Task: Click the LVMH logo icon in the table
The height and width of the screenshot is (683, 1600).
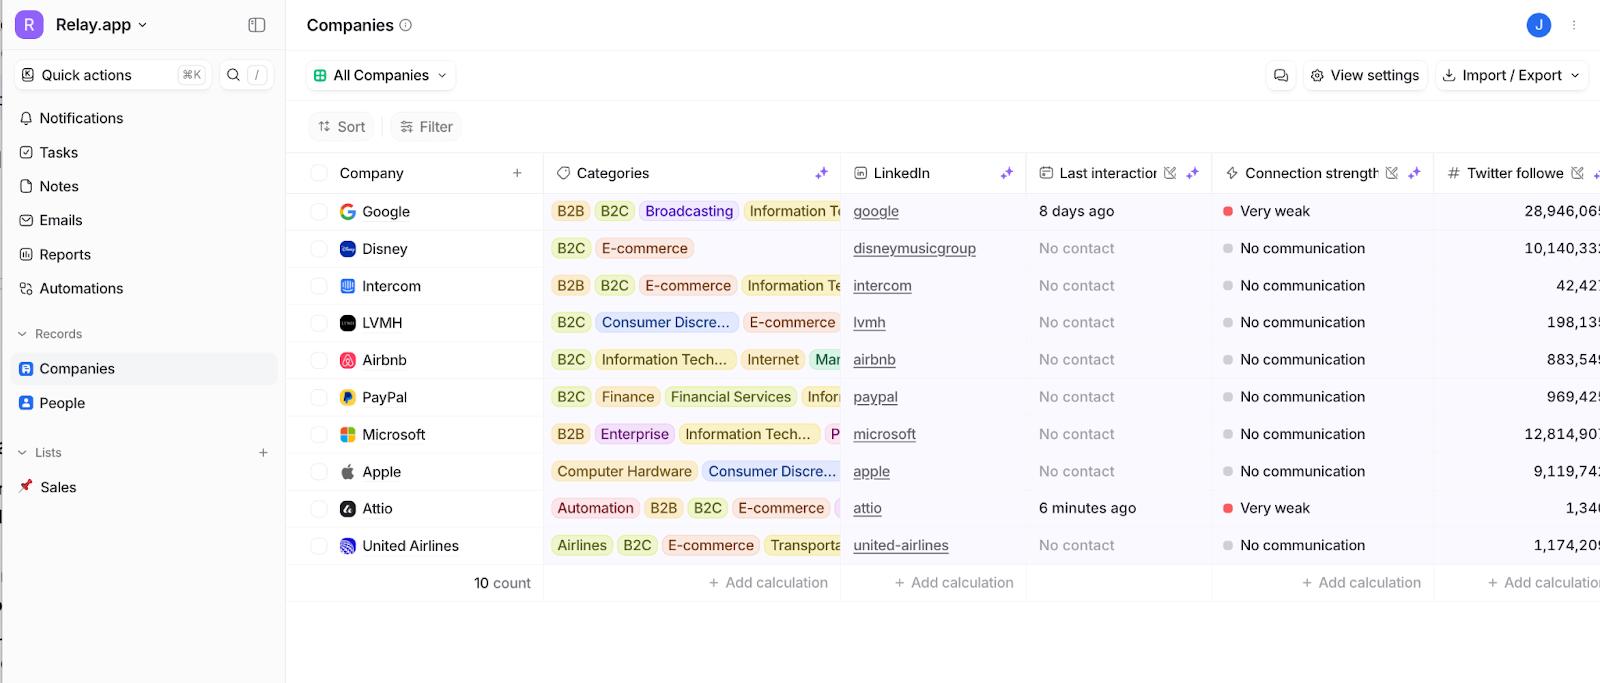Action: click(348, 323)
